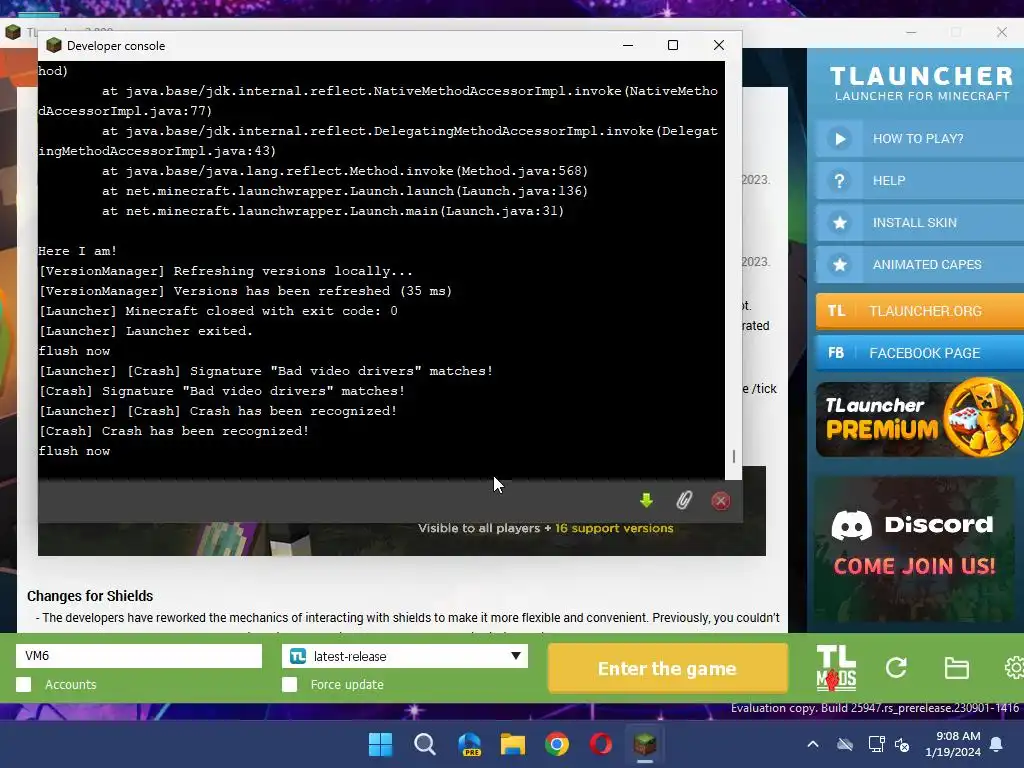Show hidden system tray icons
Viewport: 1024px width, 768px height.
[812, 744]
